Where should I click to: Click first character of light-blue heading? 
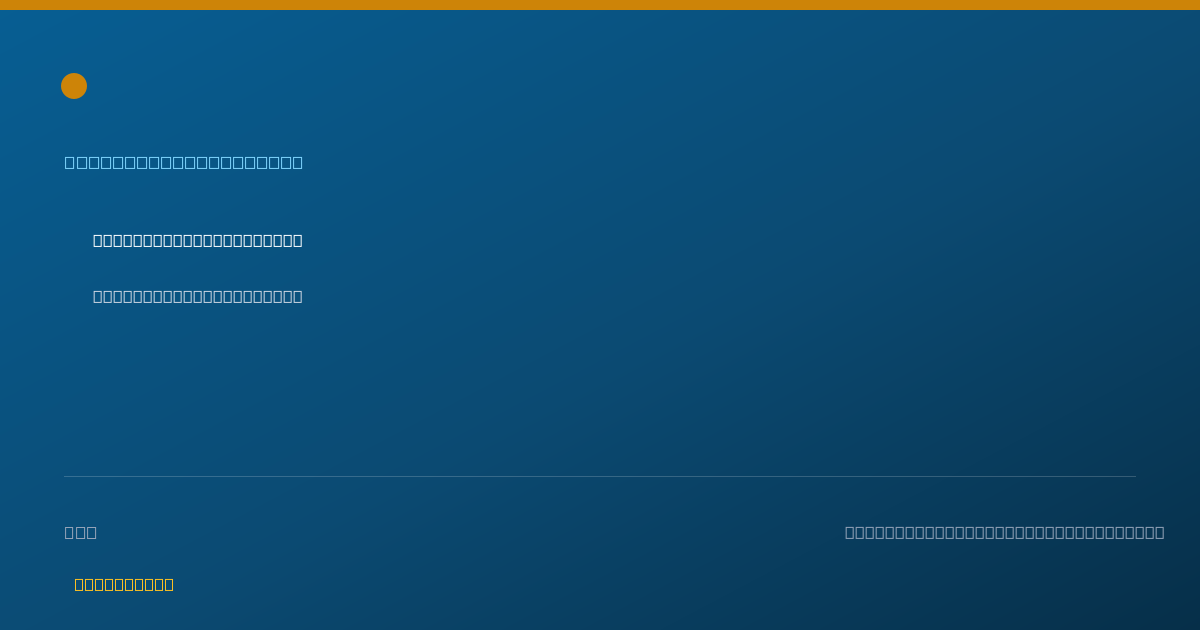[x=70, y=162]
